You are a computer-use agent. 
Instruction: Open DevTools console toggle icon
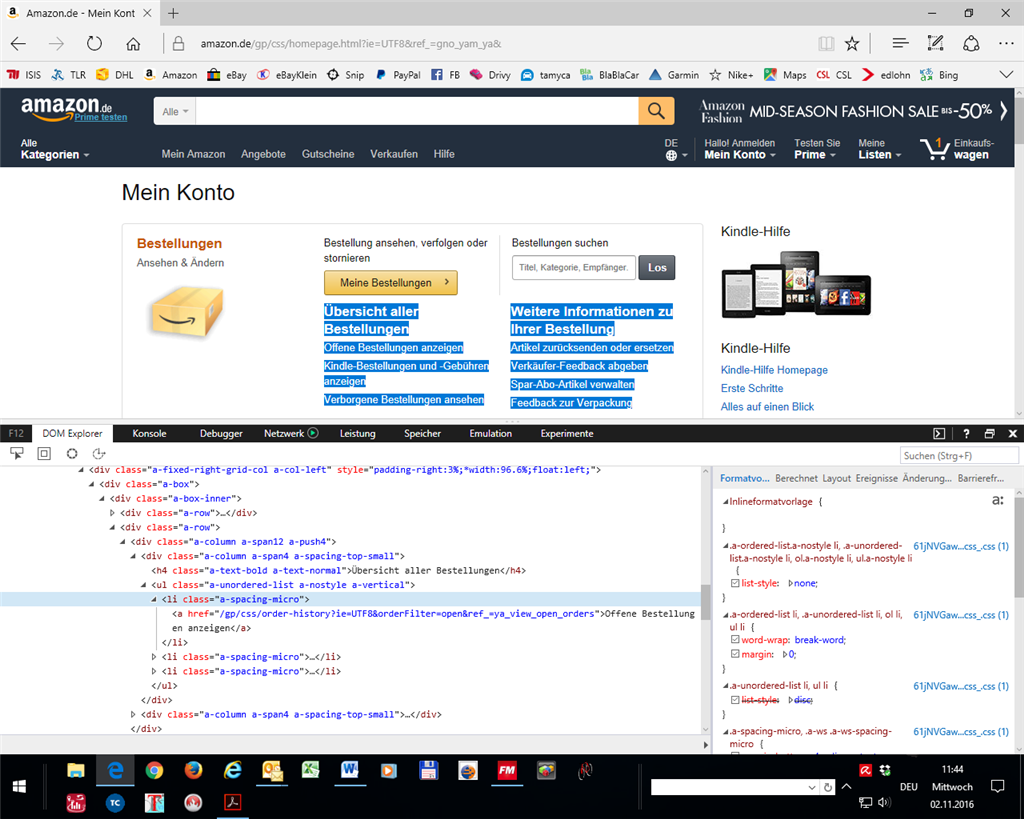(939, 434)
